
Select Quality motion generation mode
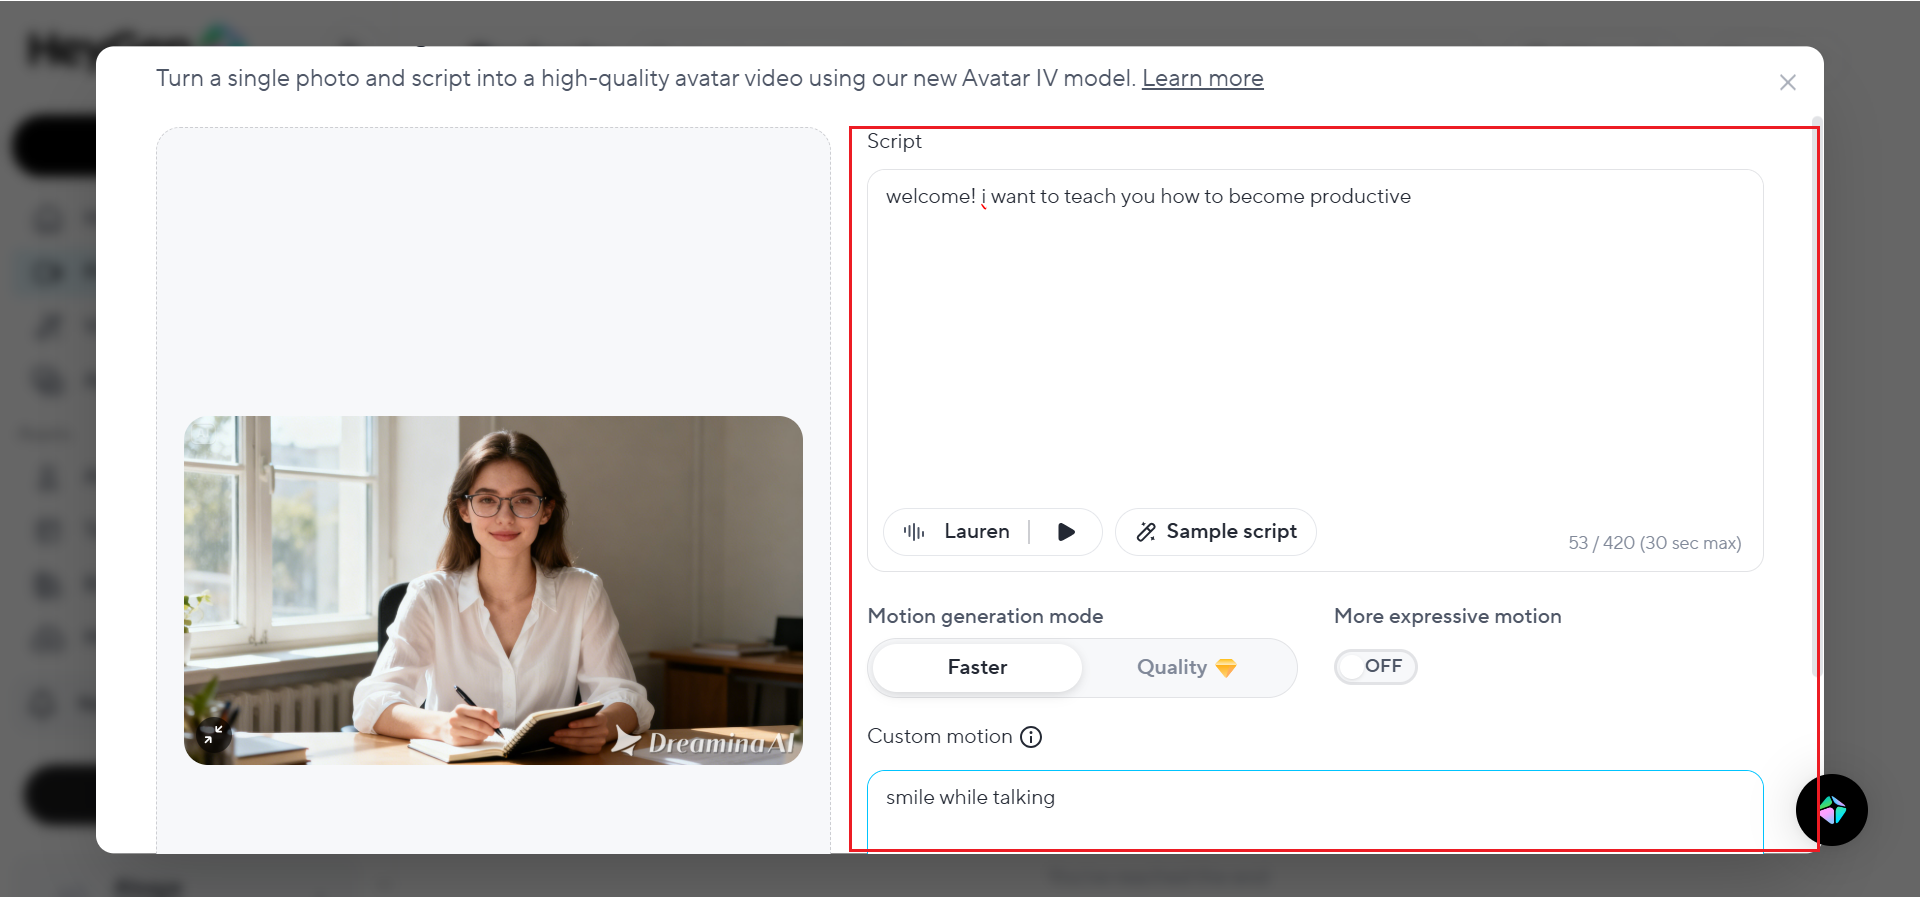point(1186,667)
